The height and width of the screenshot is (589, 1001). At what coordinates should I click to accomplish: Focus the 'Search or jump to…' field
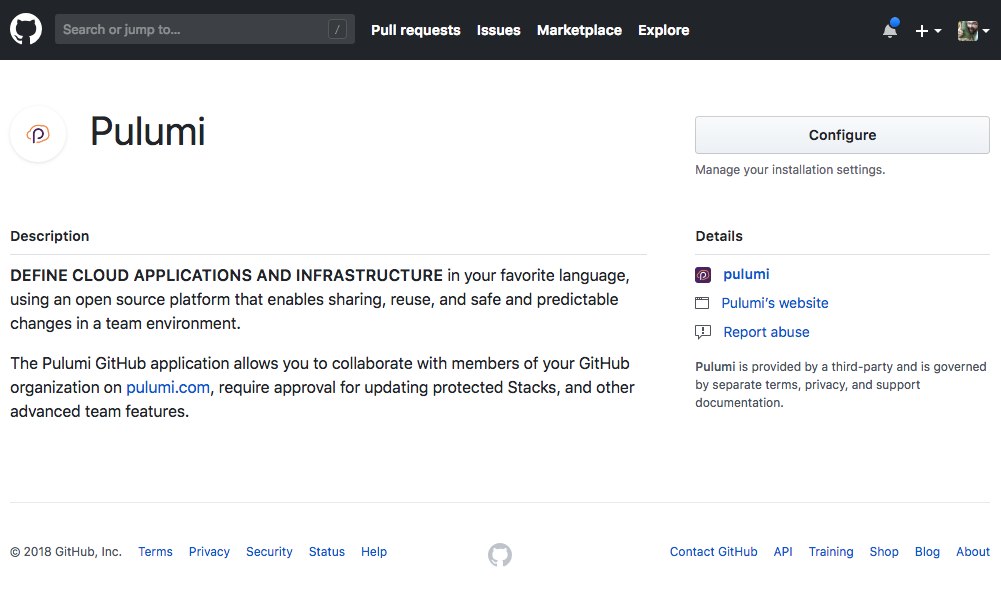point(205,29)
